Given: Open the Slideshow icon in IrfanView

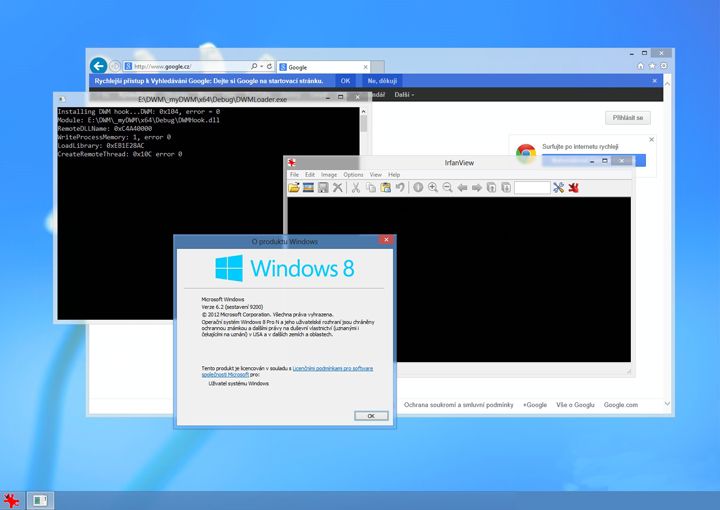Looking at the screenshot, I should tap(309, 187).
